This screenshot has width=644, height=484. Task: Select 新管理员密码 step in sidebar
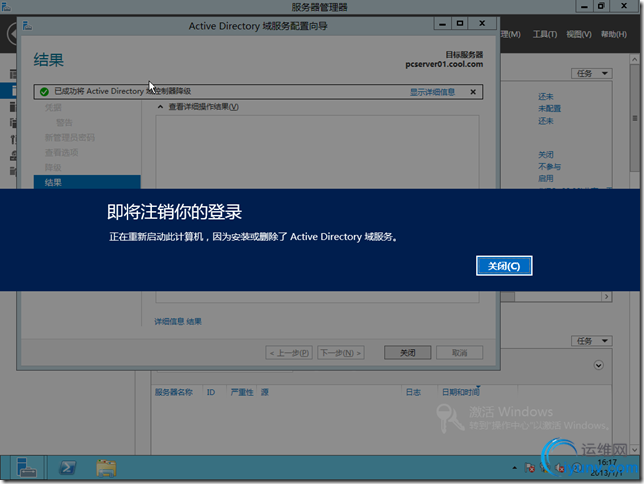point(70,137)
